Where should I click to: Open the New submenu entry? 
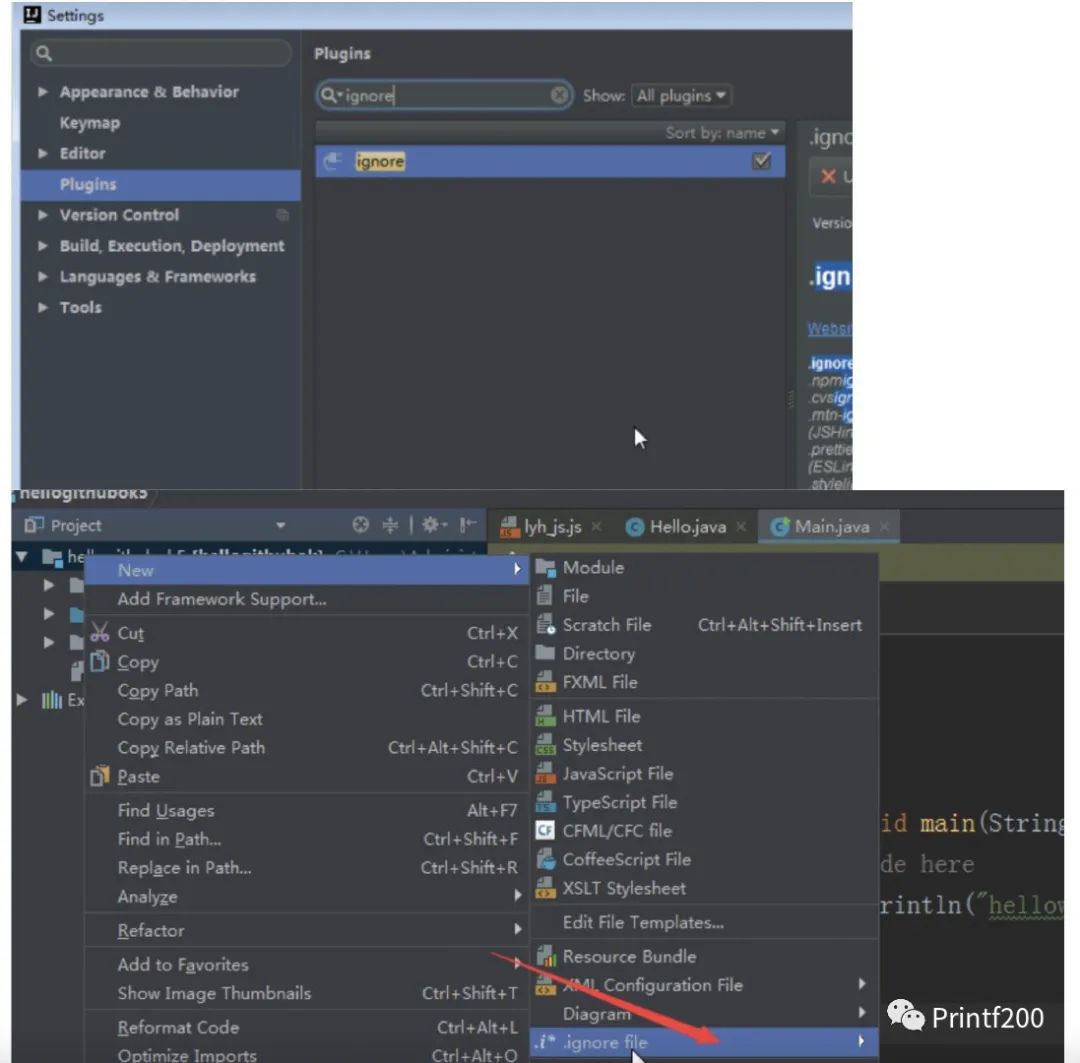[x=307, y=570]
